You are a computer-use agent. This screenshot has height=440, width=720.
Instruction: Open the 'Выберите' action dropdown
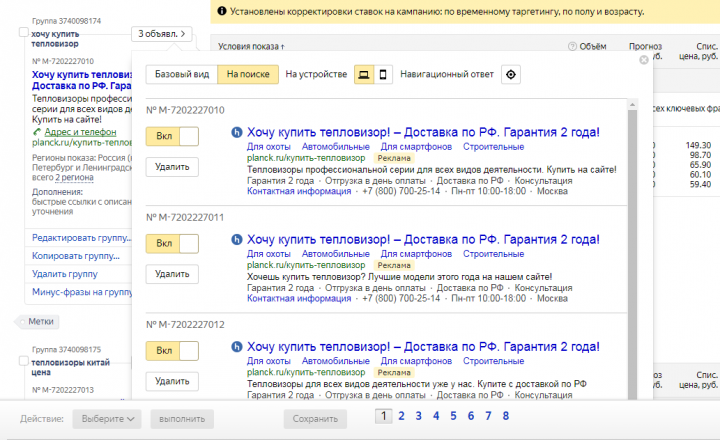[x=107, y=419]
